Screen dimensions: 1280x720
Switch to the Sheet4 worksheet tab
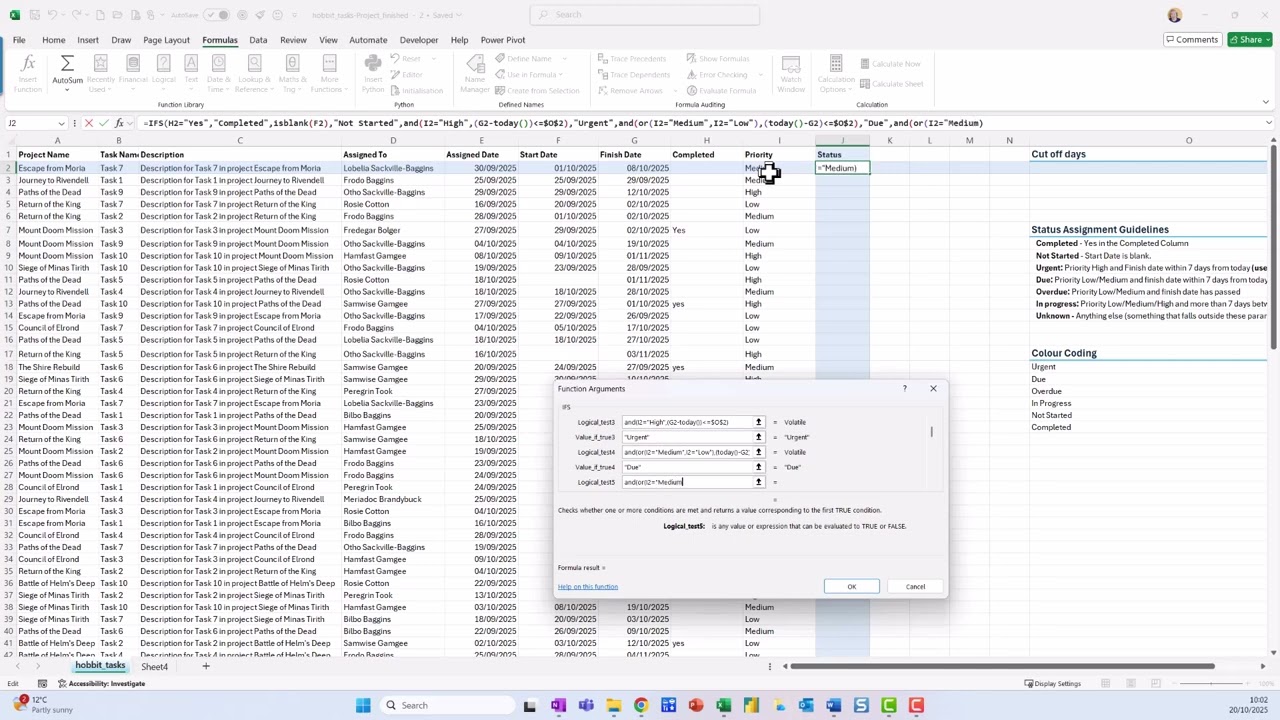(154, 667)
